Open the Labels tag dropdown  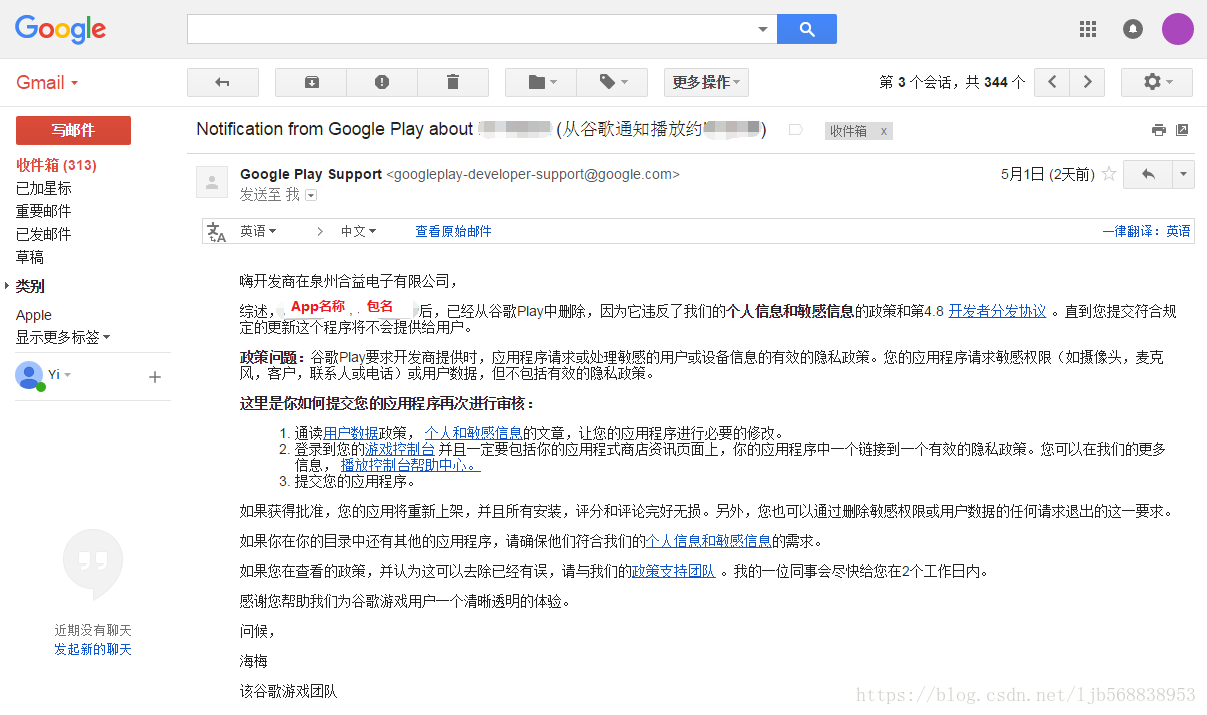(x=612, y=82)
